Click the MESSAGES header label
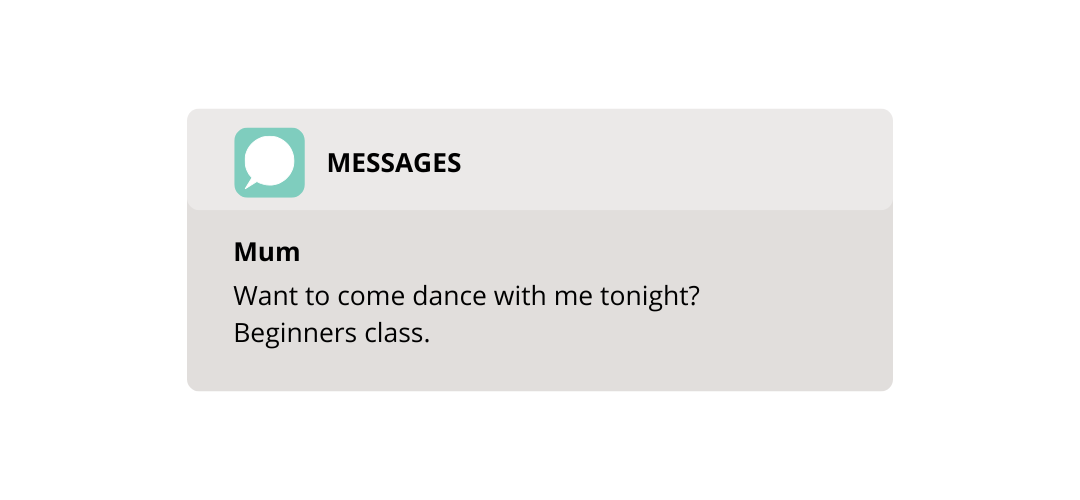Viewport: 1080px width, 500px height. tap(394, 163)
